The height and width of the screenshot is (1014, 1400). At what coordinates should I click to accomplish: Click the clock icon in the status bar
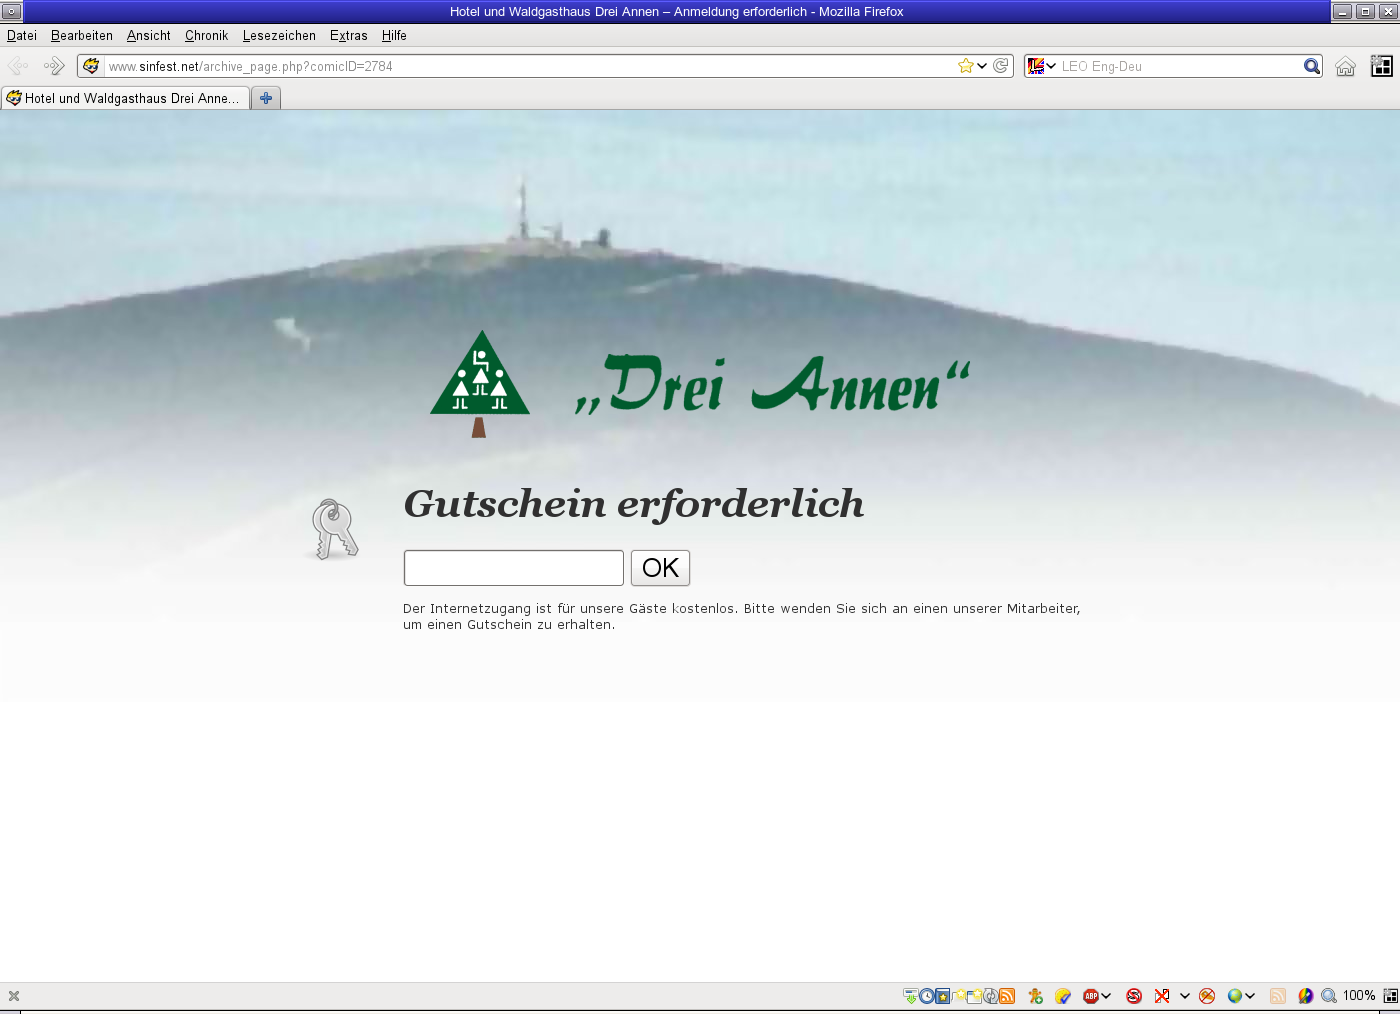[x=927, y=995]
